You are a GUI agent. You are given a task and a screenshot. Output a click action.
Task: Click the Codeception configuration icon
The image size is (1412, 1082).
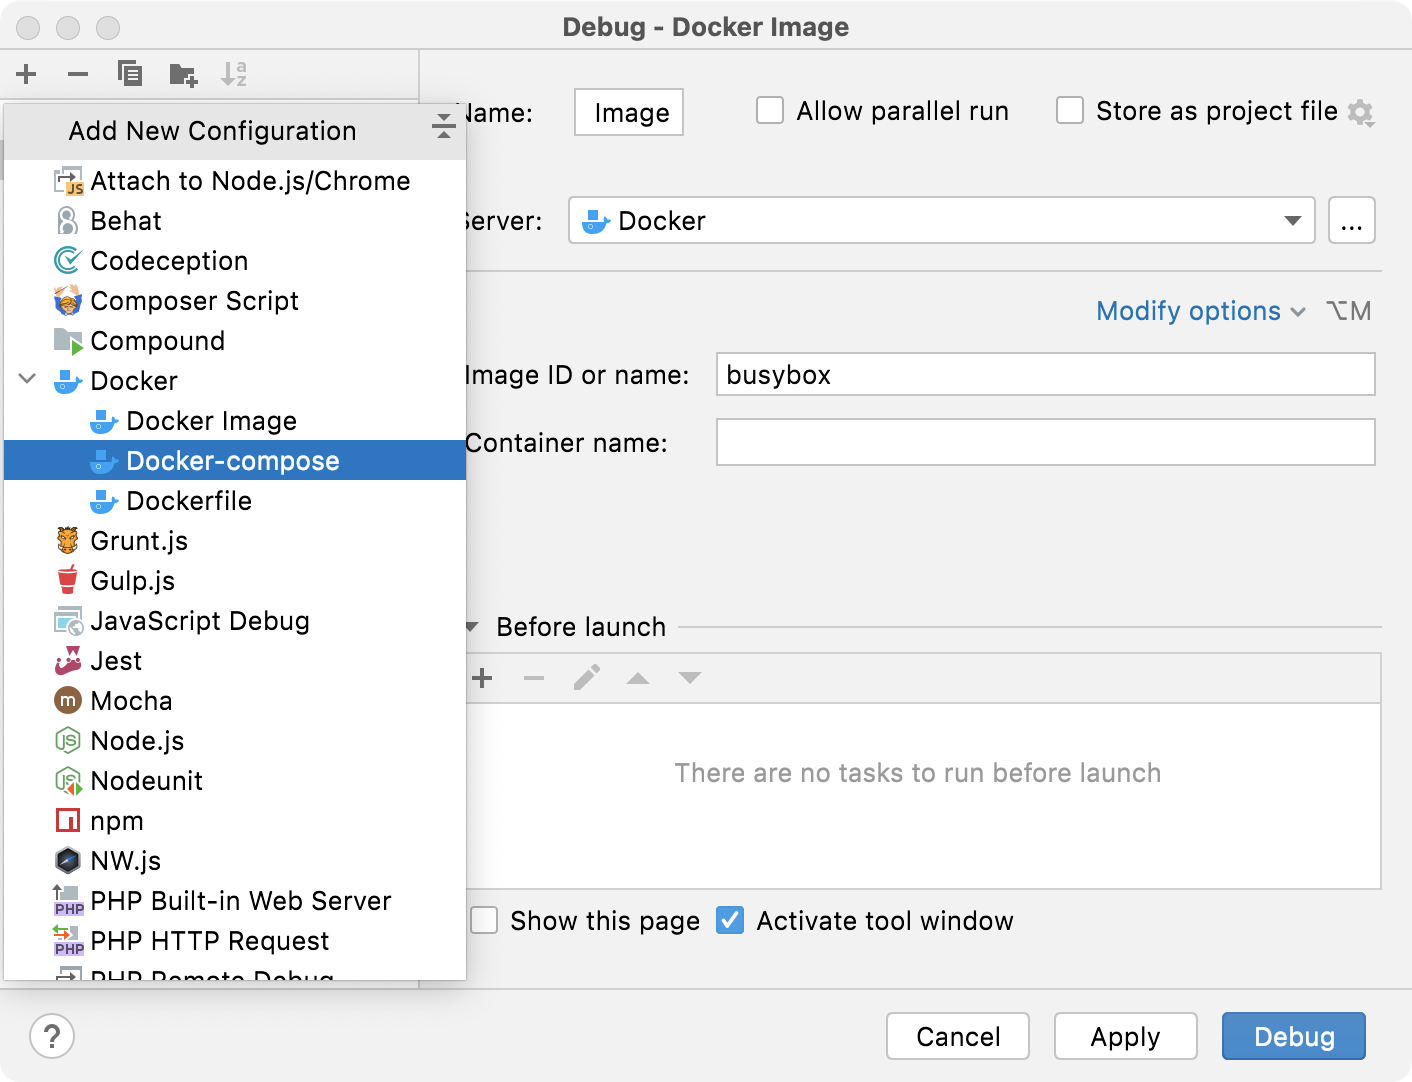click(x=67, y=261)
